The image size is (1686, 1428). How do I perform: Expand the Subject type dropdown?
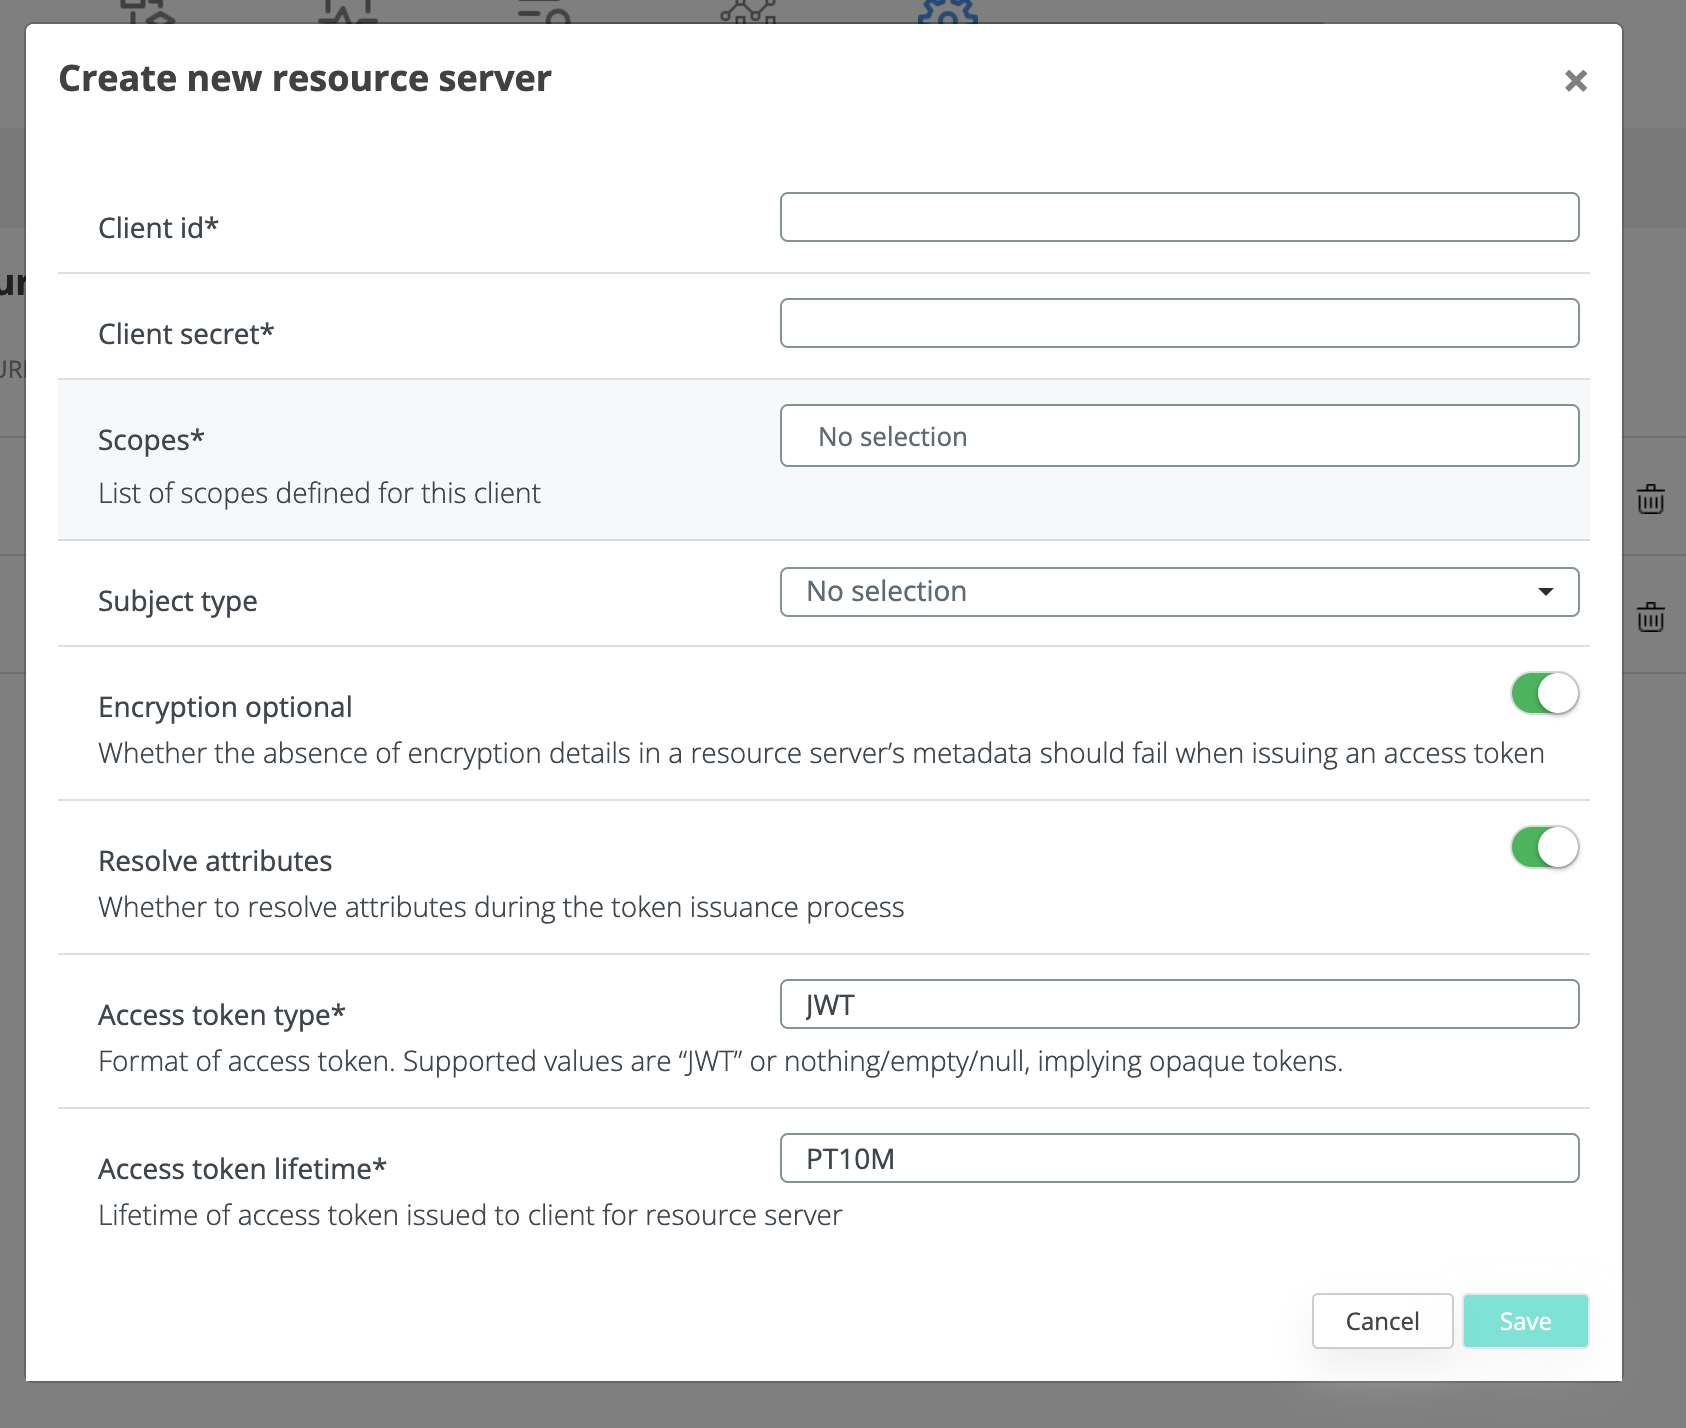tap(1179, 592)
